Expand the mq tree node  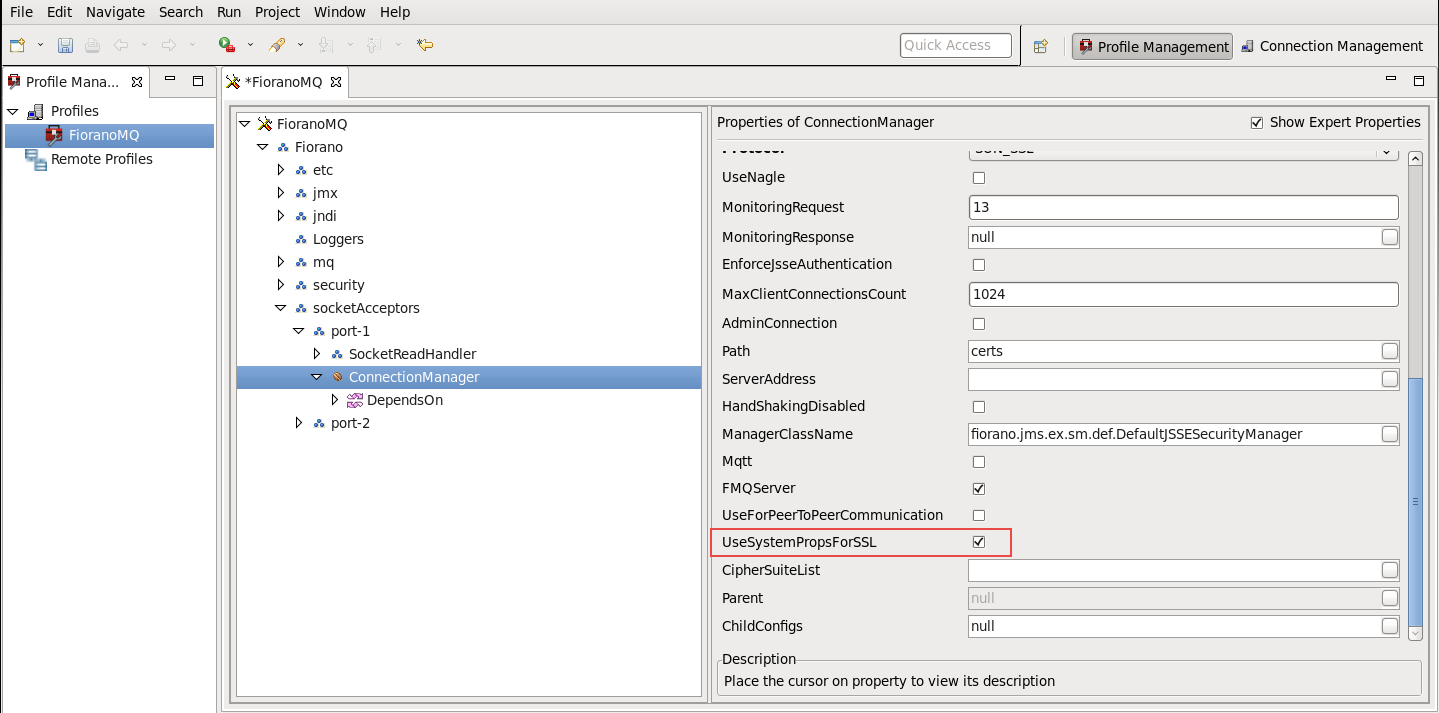point(281,262)
